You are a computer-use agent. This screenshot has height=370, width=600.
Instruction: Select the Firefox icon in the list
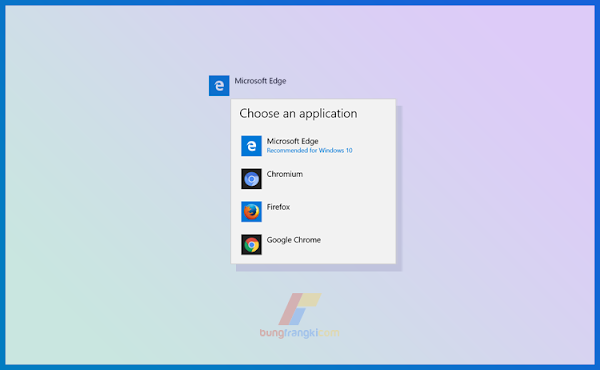pos(251,212)
